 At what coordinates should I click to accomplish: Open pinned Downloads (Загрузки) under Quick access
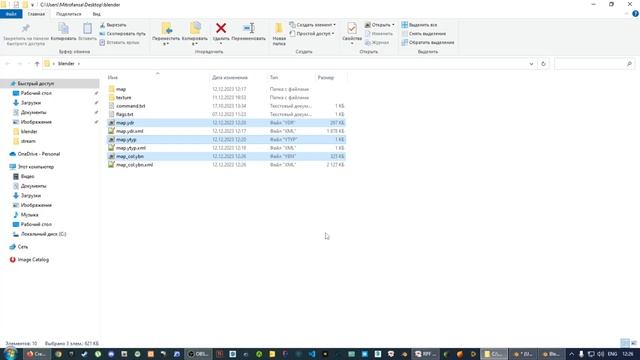coord(31,103)
